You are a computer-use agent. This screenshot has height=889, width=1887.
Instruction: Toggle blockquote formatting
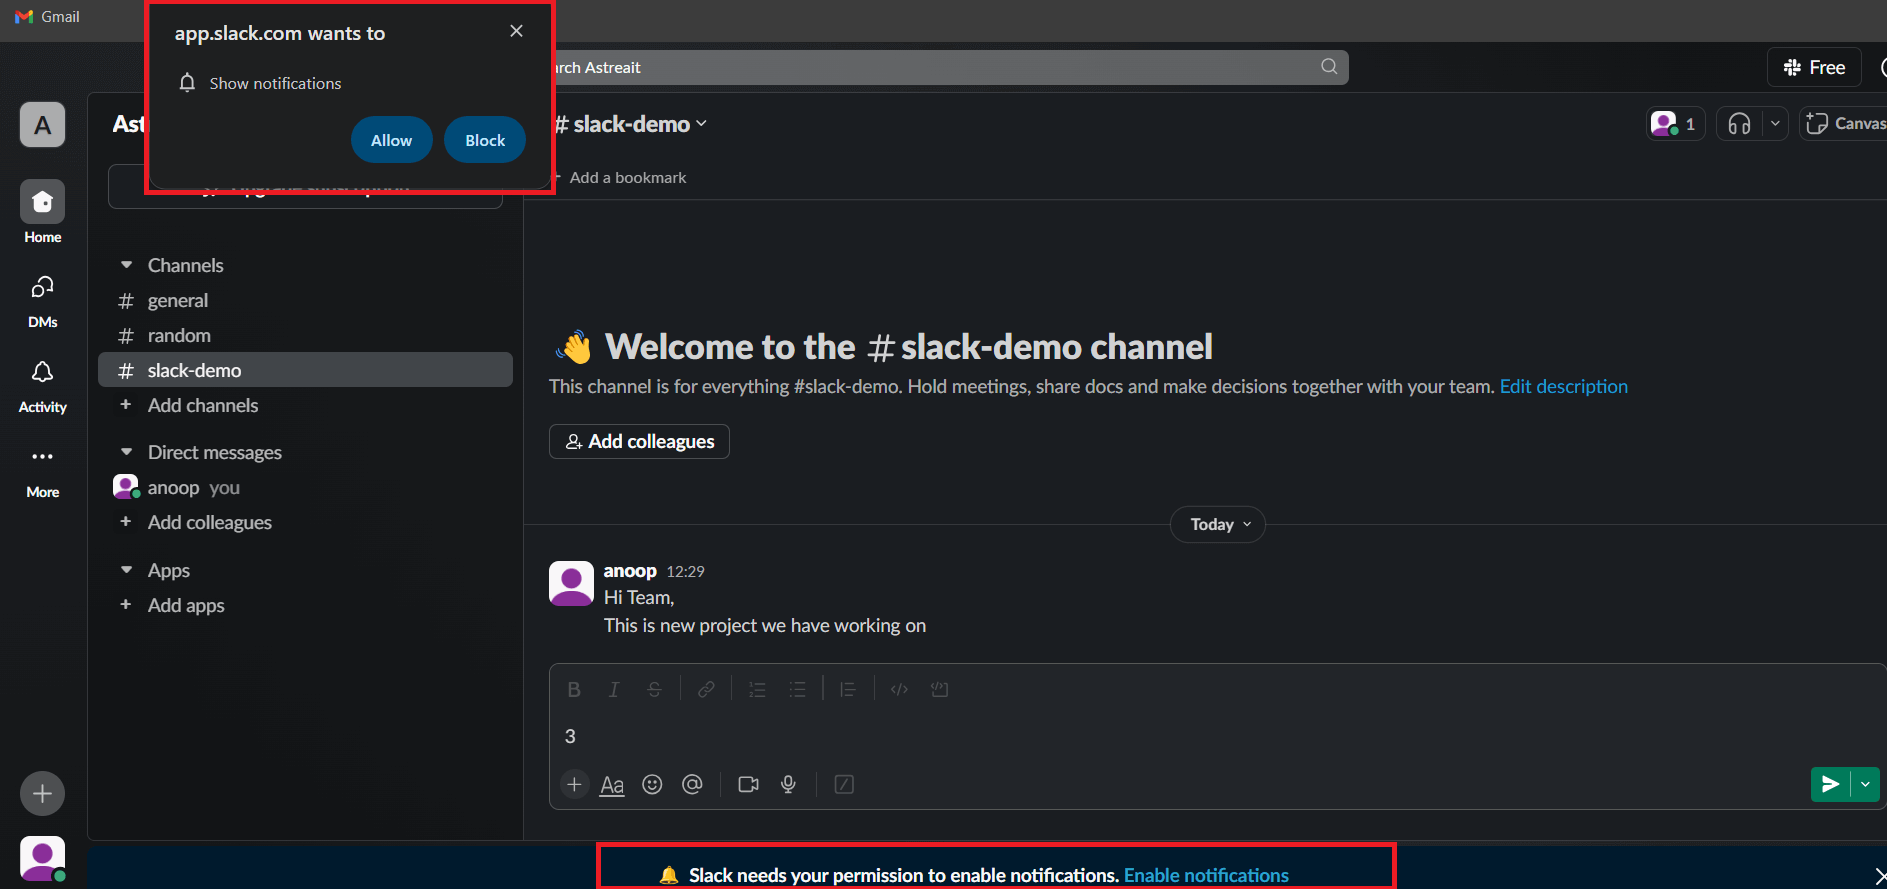tap(848, 689)
